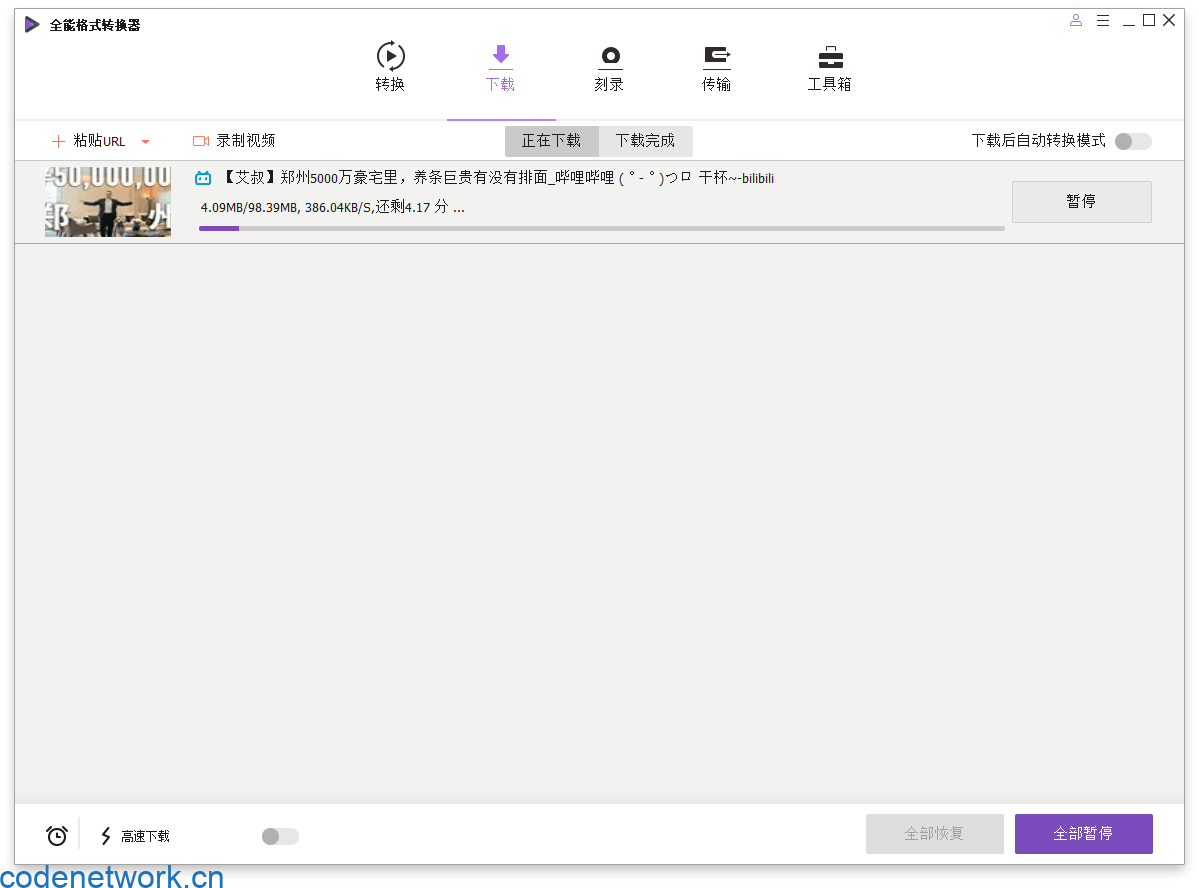This screenshot has height=888, width=1199.
Task: Click the download progress bar
Action: 600,228
